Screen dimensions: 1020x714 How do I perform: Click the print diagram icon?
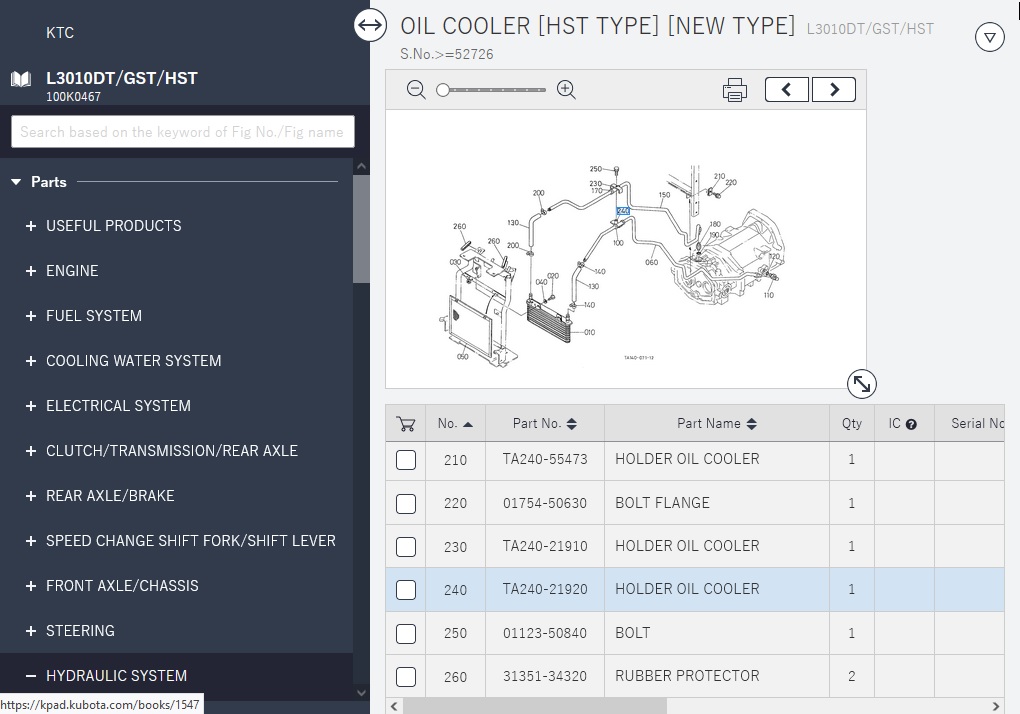[734, 90]
